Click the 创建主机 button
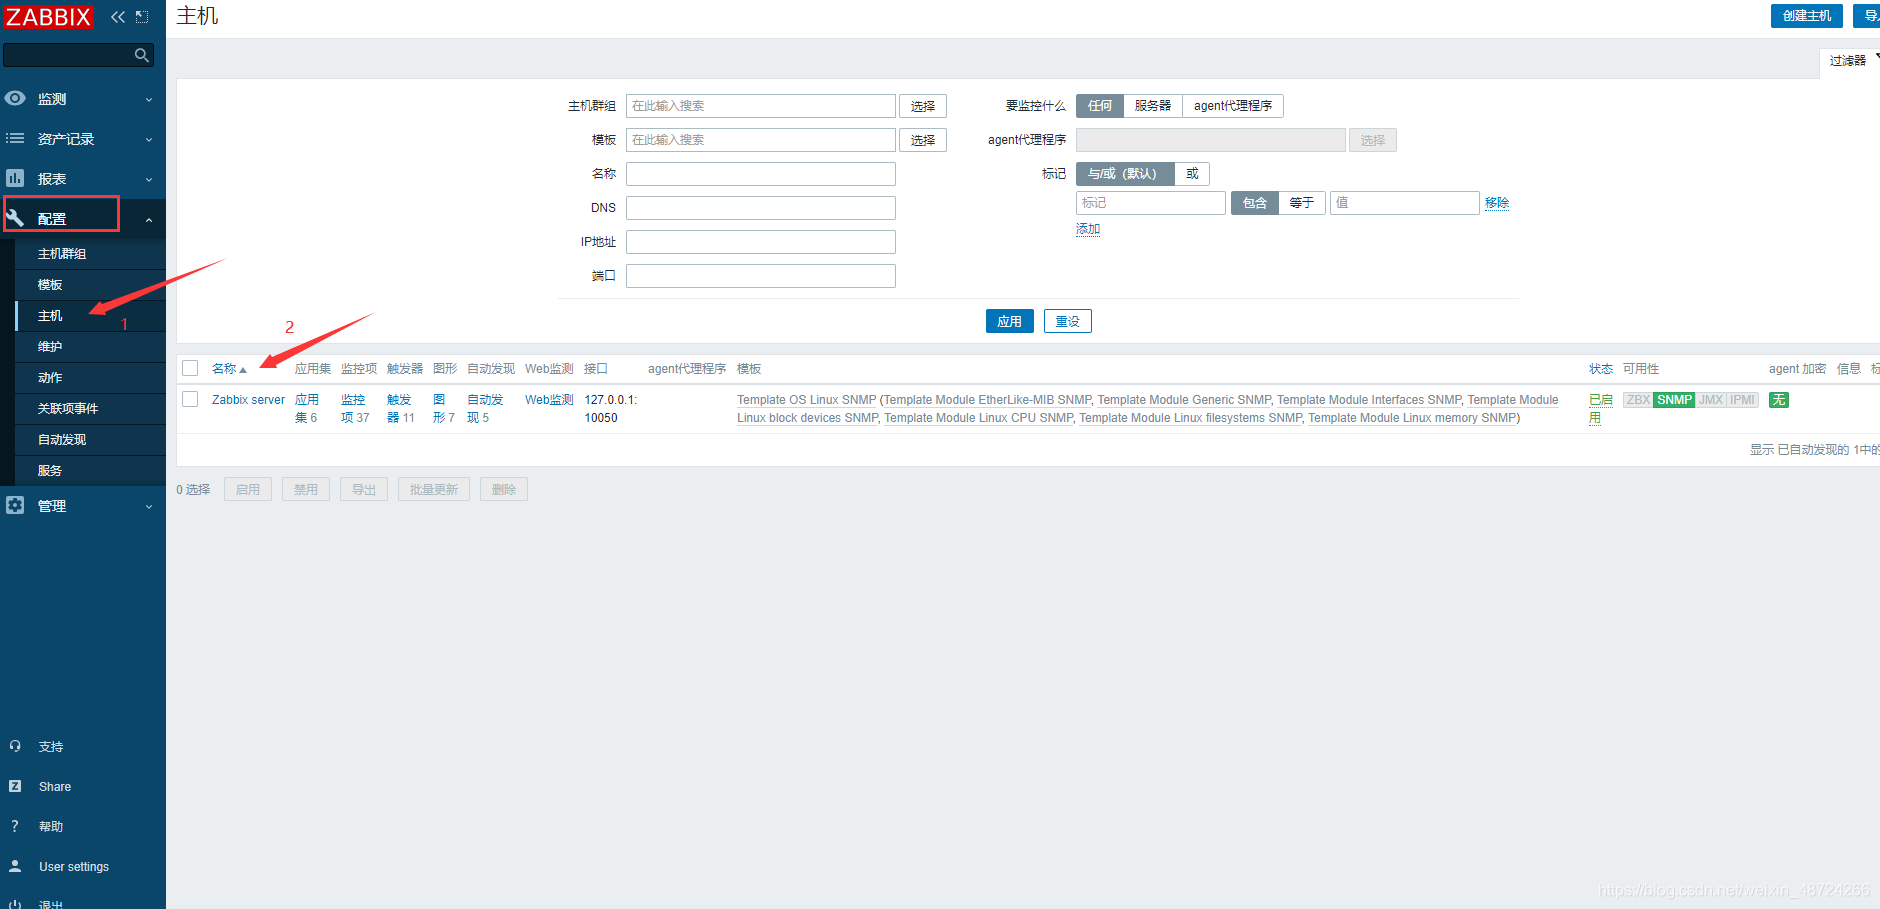Image resolution: width=1880 pixels, height=909 pixels. pyautogui.click(x=1806, y=16)
